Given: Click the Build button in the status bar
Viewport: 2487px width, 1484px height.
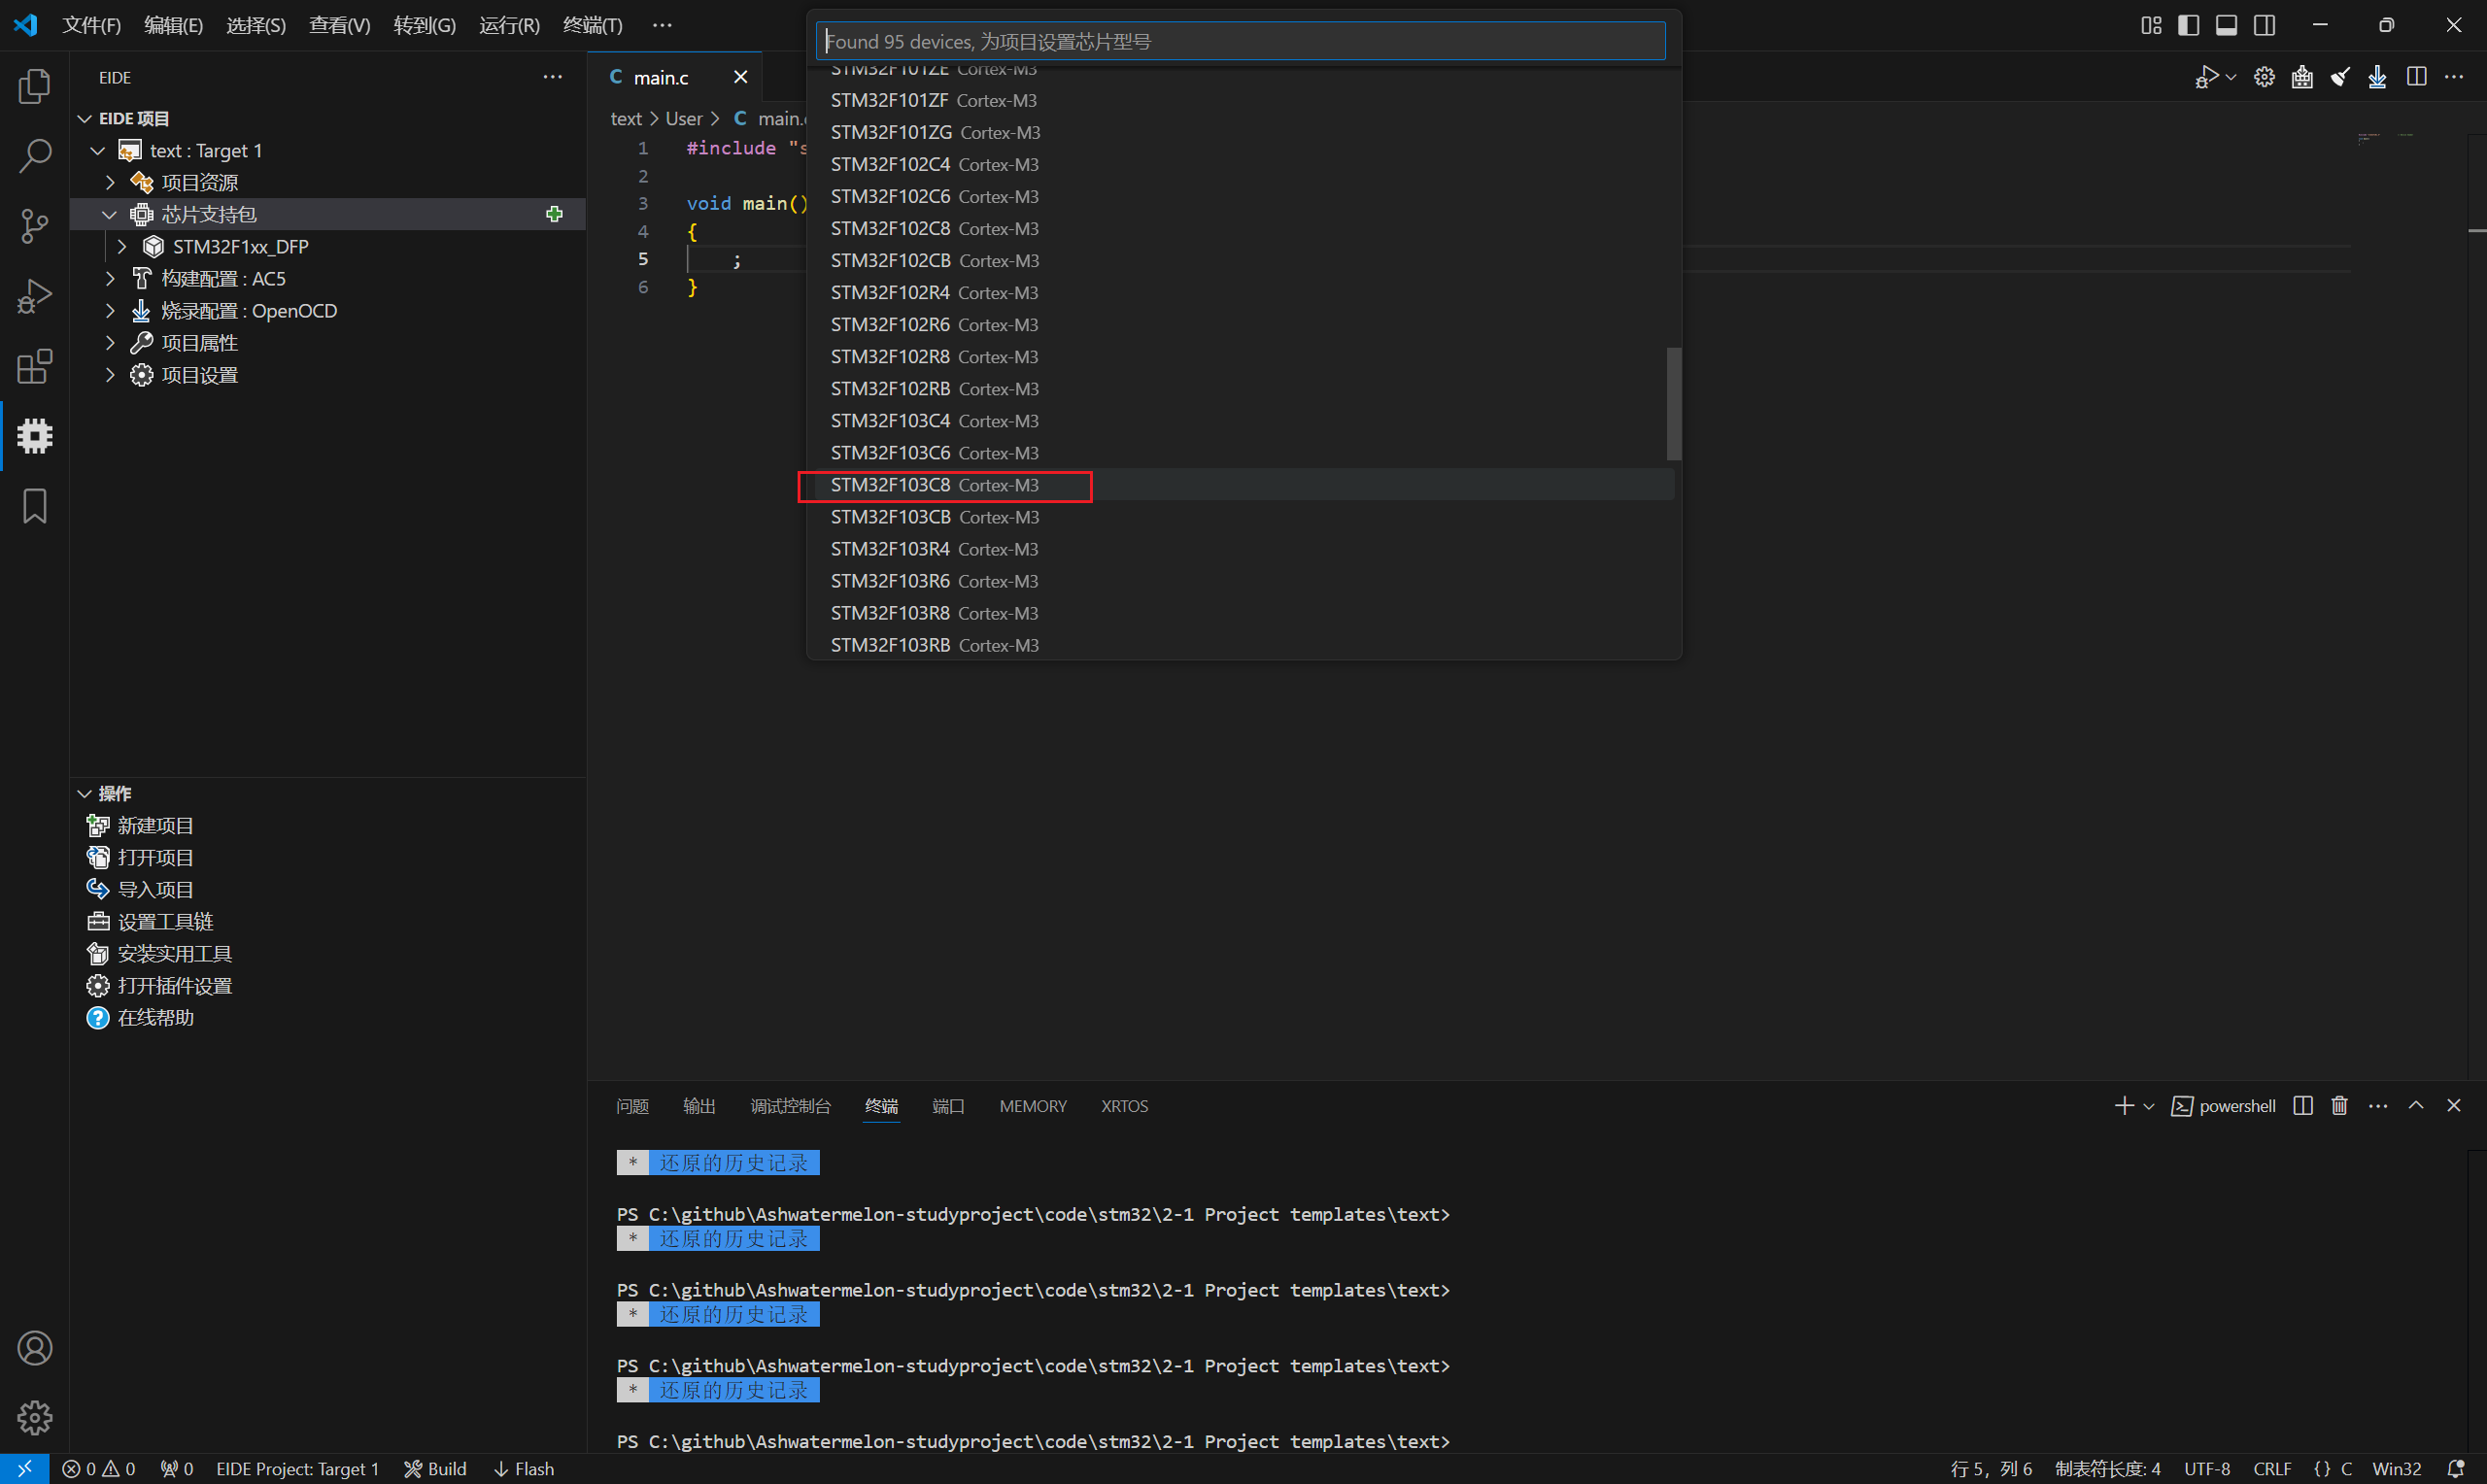Looking at the screenshot, I should click(x=436, y=1468).
